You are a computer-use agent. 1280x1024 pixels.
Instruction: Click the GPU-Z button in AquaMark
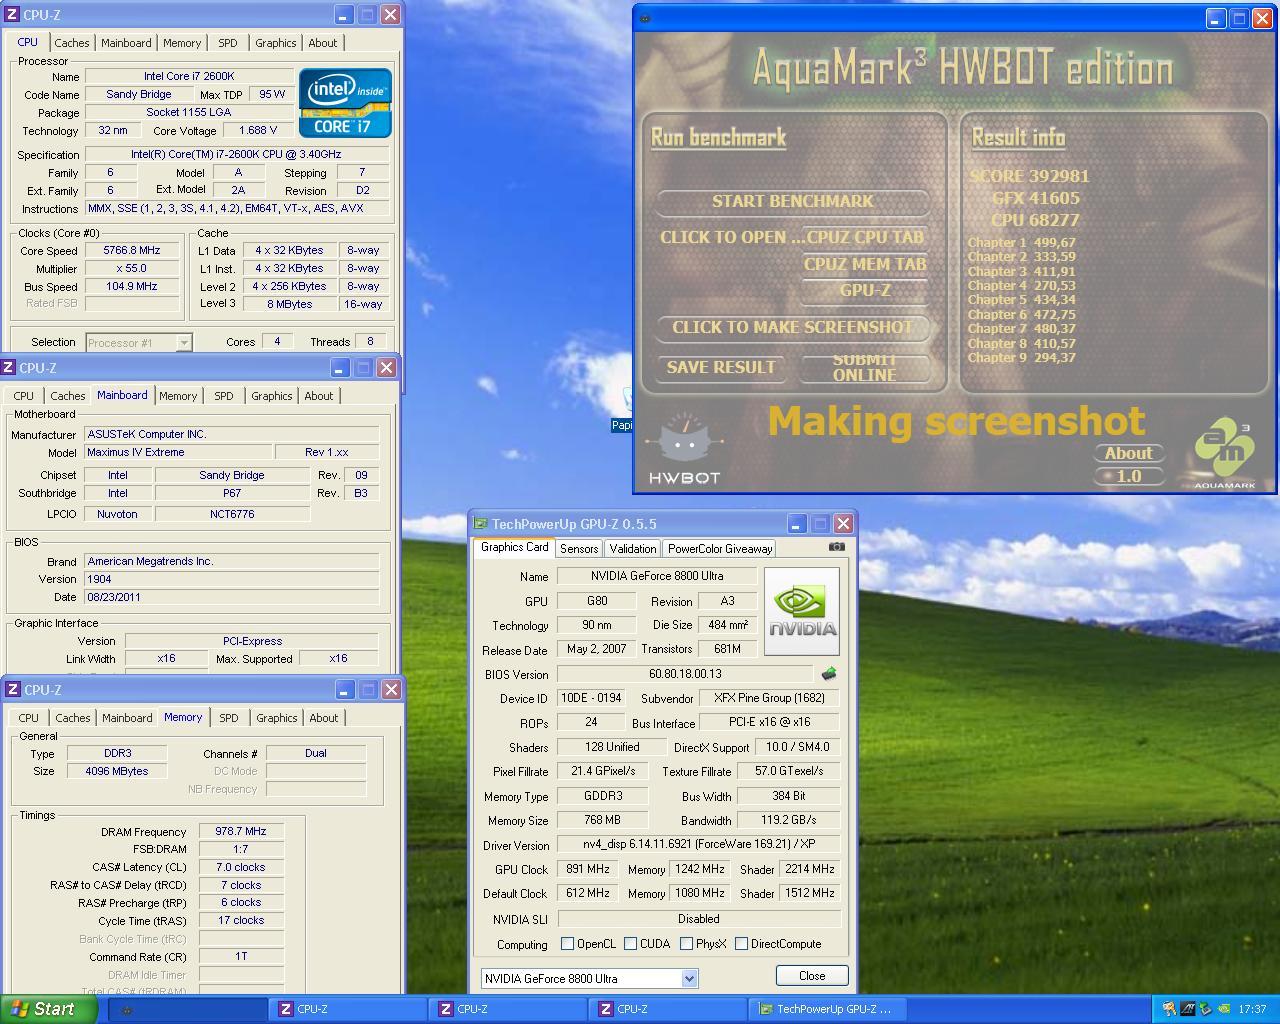[865, 290]
